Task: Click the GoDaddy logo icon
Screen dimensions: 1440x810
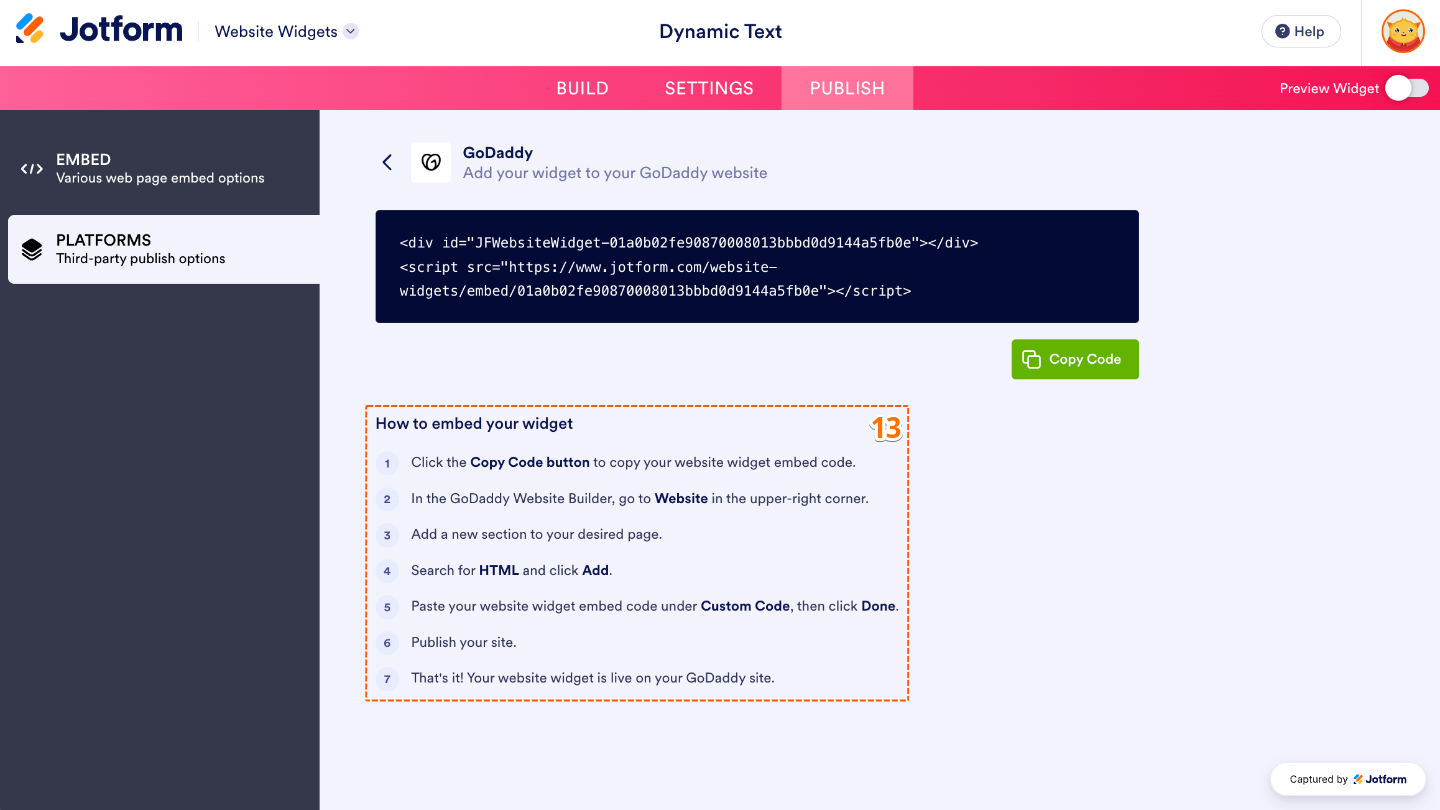Action: pos(431,162)
